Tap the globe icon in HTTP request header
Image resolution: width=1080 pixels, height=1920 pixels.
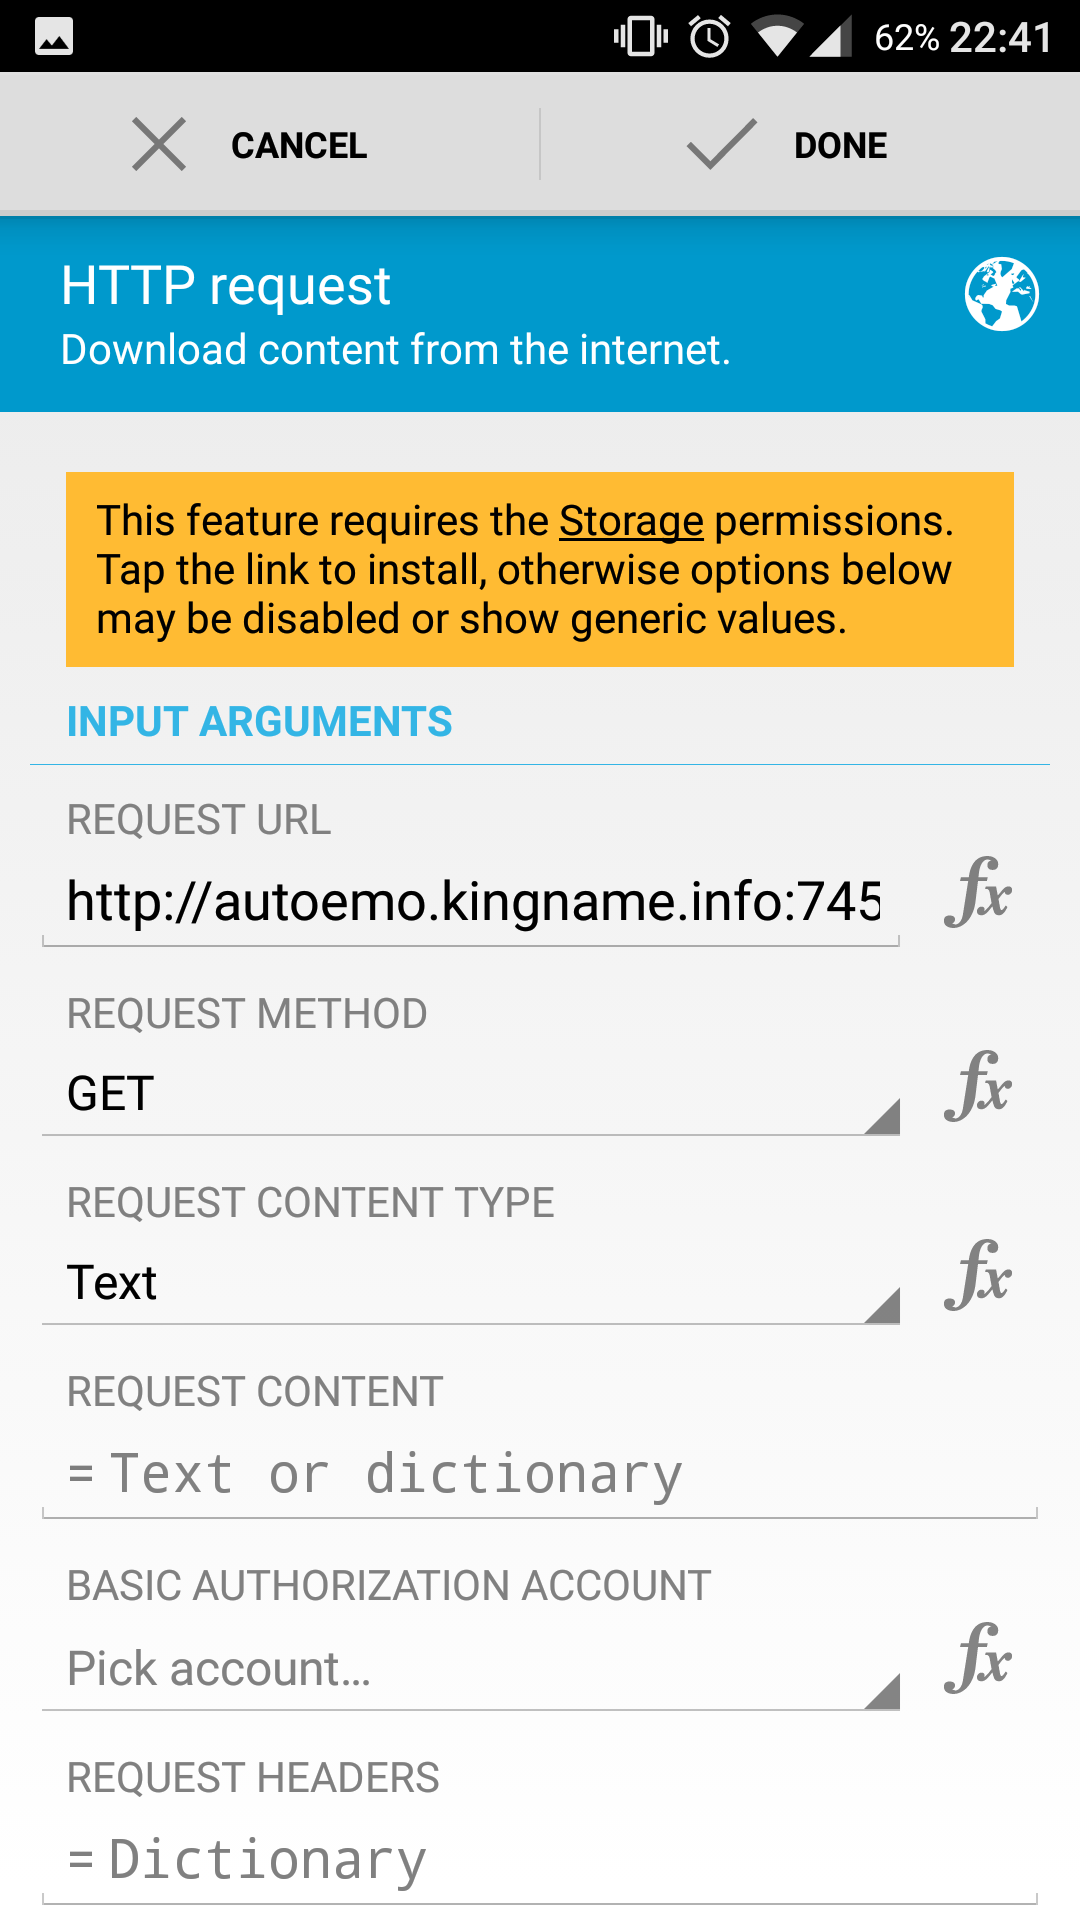[1001, 294]
